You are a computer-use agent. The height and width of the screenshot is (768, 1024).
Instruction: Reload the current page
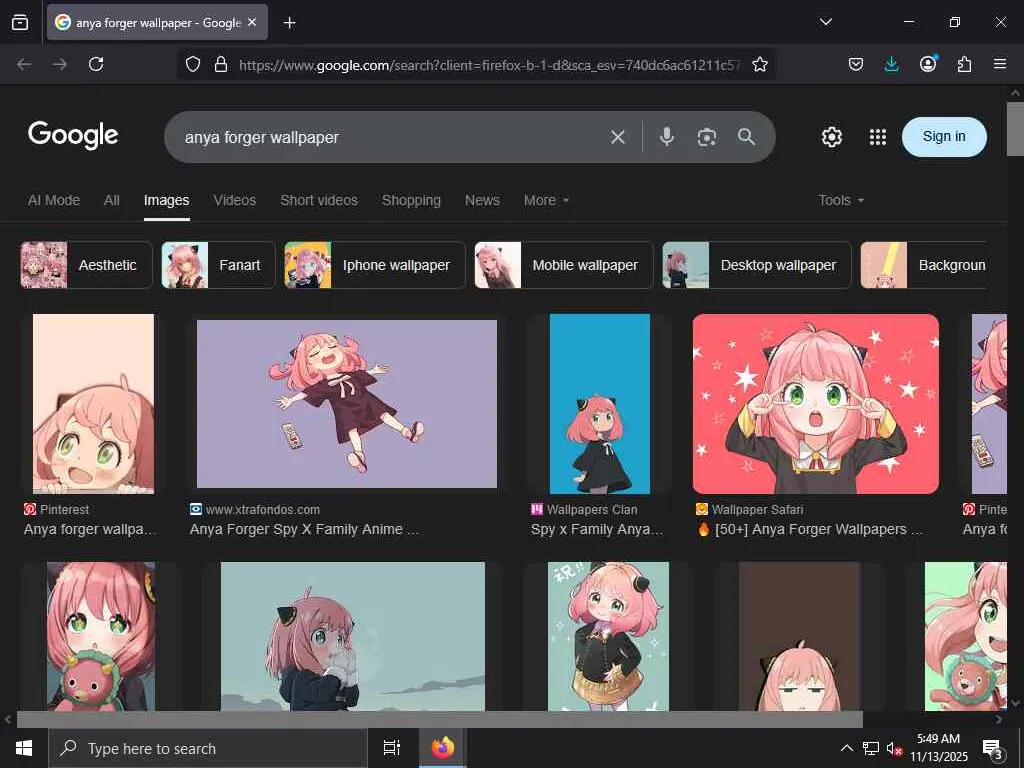click(96, 64)
